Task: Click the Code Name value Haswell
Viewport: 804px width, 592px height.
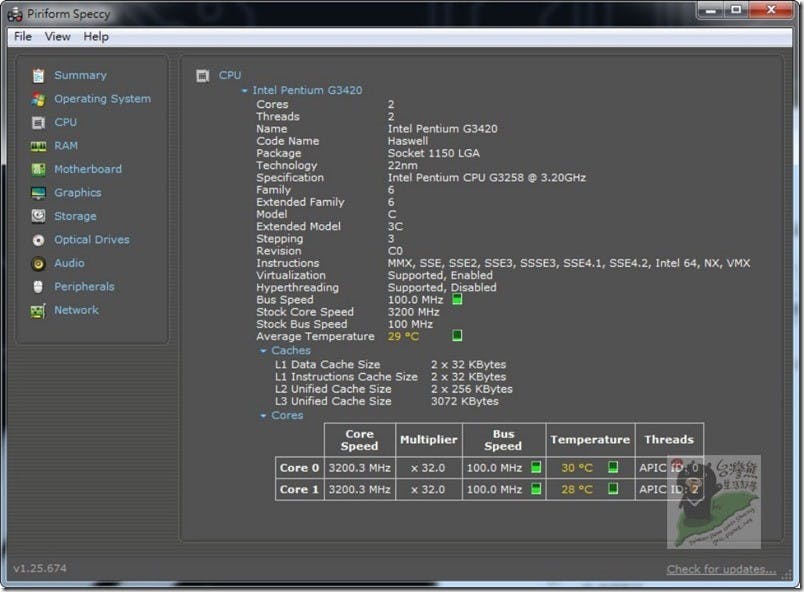Action: [x=408, y=141]
